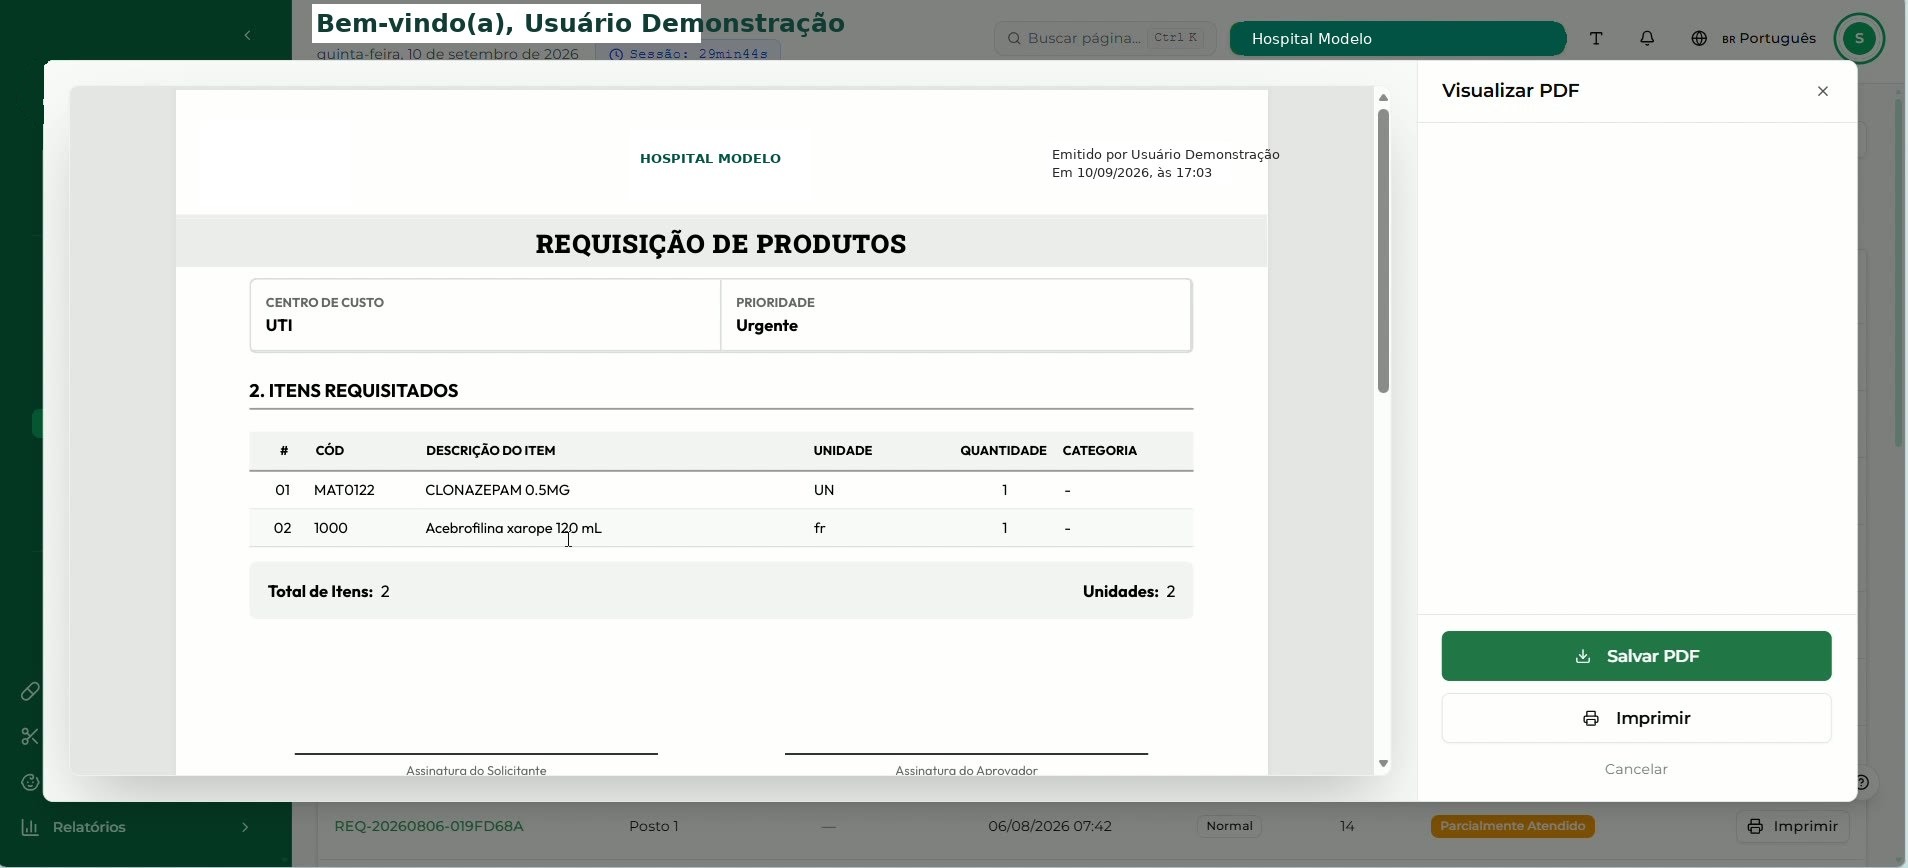Click the QUANTIDADE column header
1908x868 pixels.
coord(1003,451)
